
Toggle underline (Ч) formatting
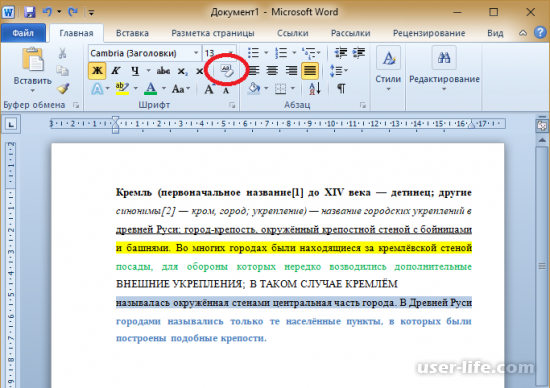click(x=135, y=71)
